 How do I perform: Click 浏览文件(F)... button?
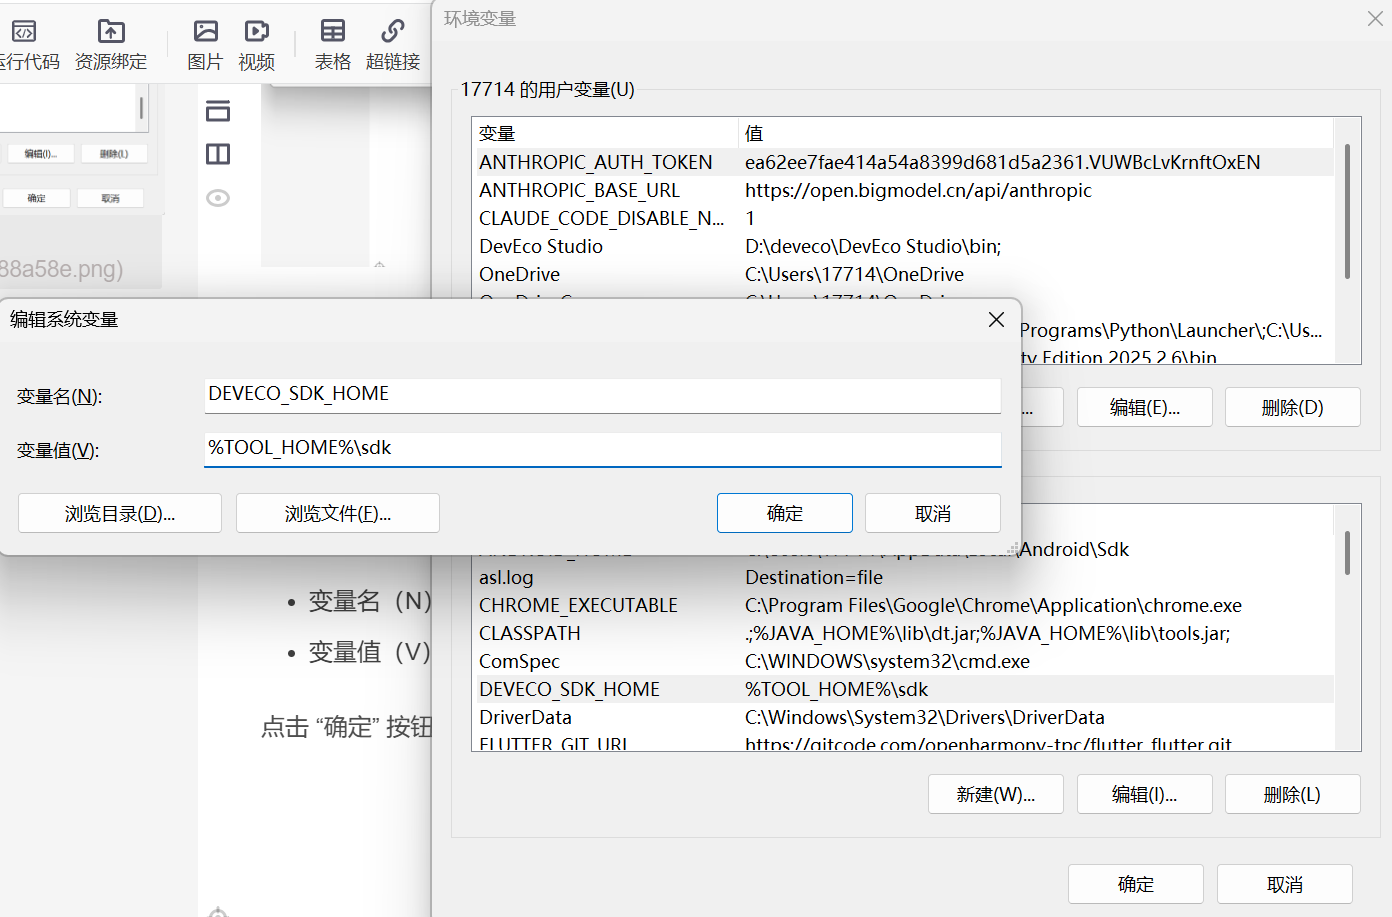(338, 513)
